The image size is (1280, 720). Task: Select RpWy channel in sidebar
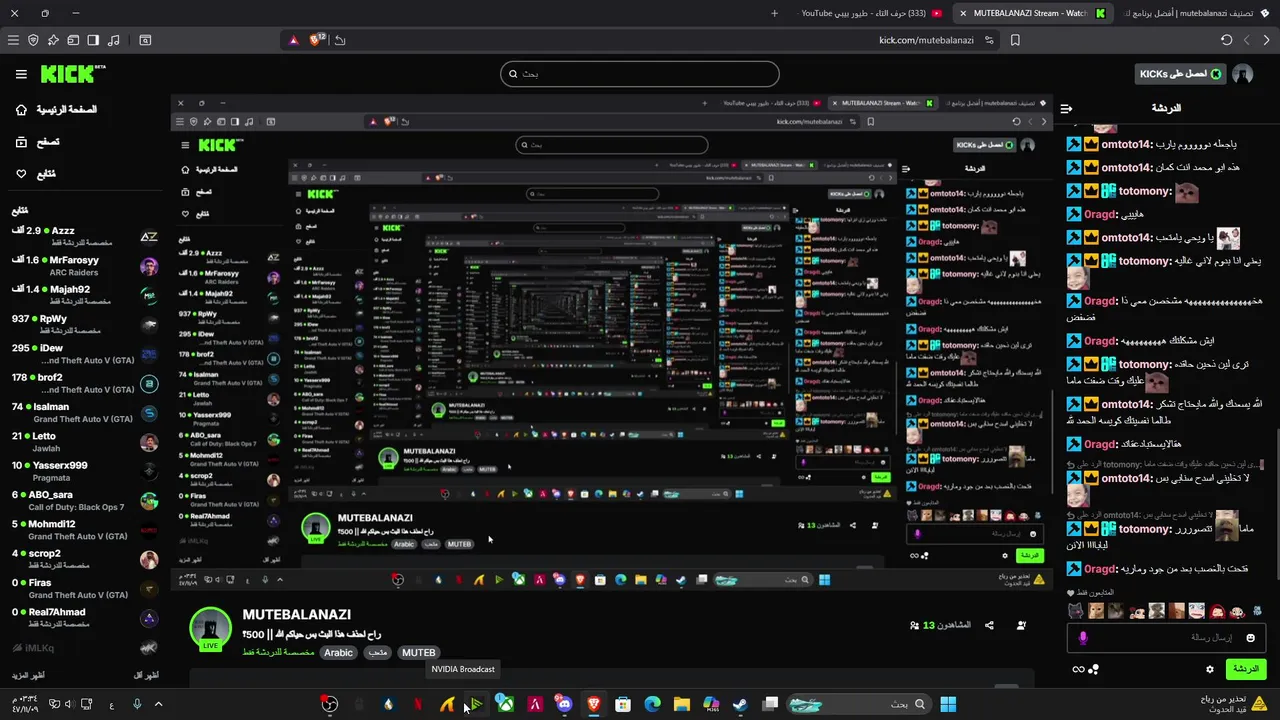[x=85, y=325]
